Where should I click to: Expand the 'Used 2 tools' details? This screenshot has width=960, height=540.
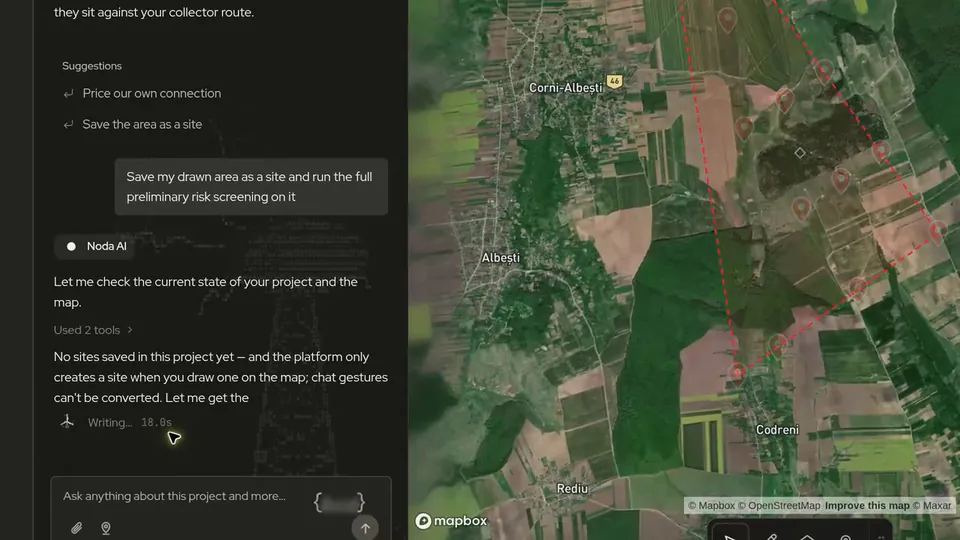[93, 330]
